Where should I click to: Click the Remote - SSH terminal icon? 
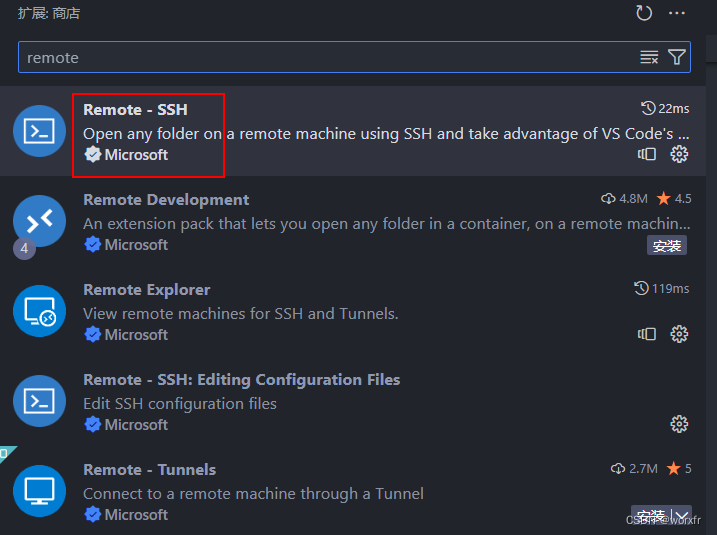39,131
